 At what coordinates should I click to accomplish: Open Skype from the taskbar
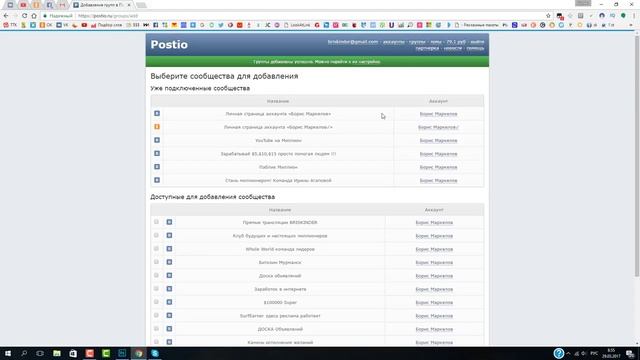tap(155, 353)
